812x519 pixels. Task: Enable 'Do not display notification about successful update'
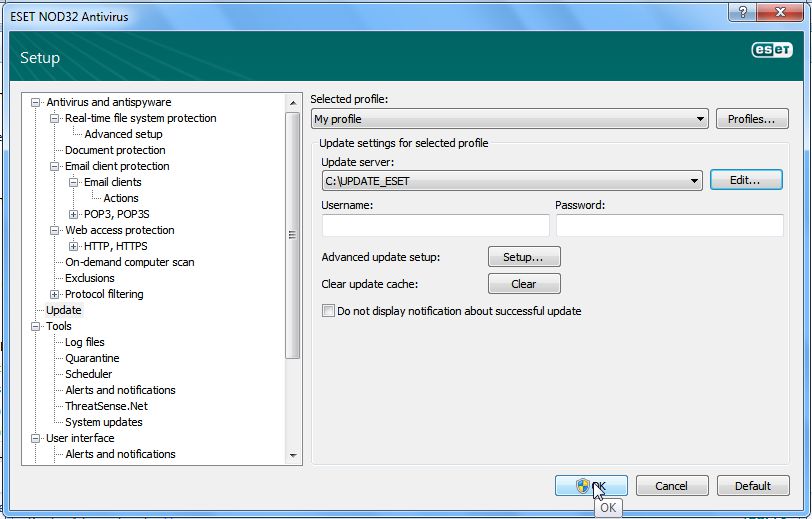click(x=328, y=311)
